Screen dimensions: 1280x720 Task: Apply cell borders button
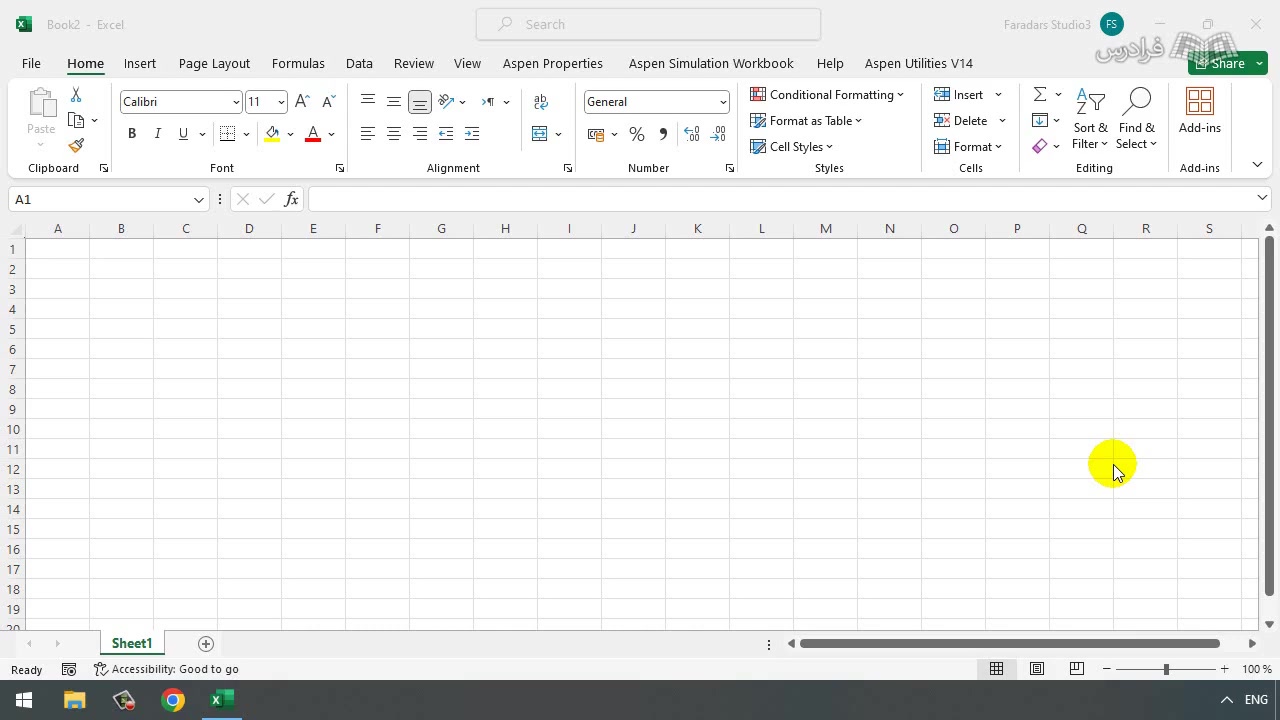227,134
